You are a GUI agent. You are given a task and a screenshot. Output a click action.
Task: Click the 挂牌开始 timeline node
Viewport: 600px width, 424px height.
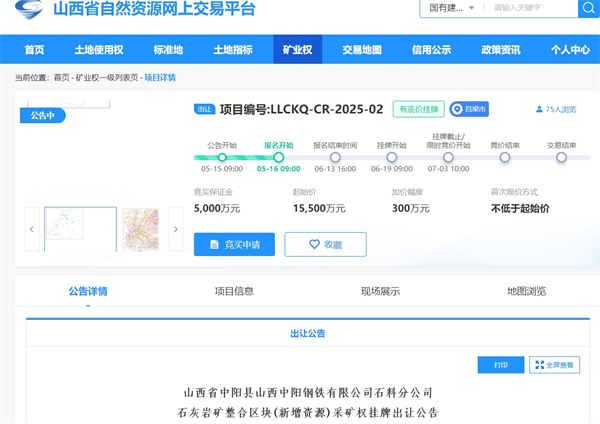coord(391,157)
